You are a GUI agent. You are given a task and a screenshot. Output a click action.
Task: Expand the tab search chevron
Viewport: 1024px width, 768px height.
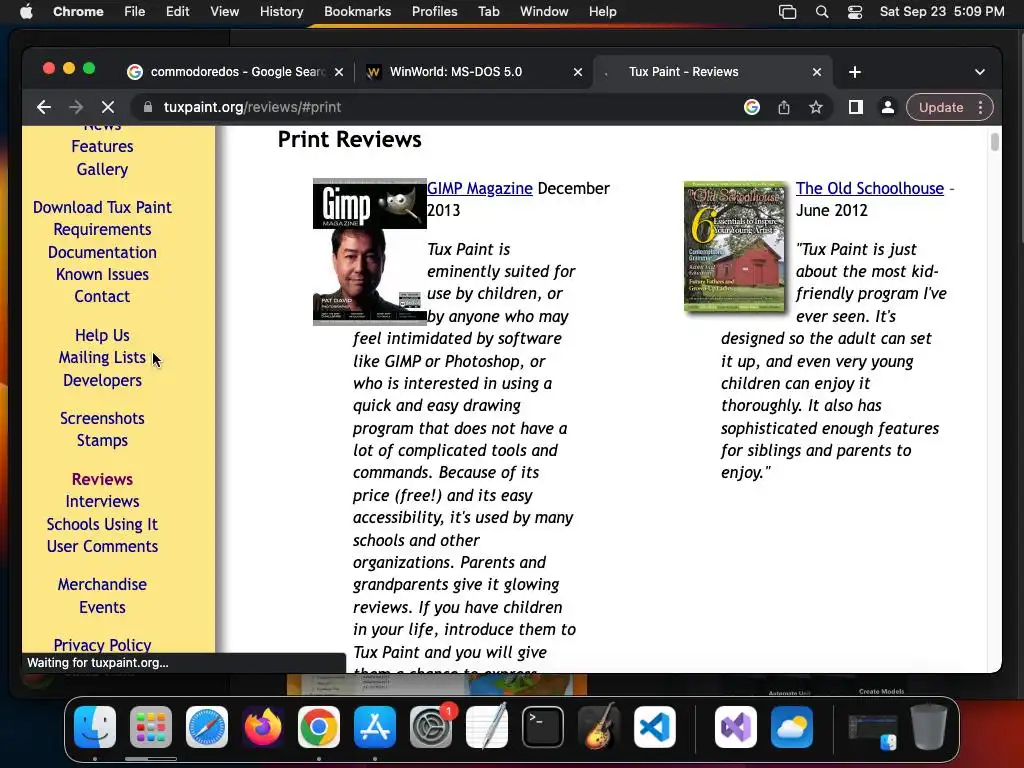click(980, 72)
